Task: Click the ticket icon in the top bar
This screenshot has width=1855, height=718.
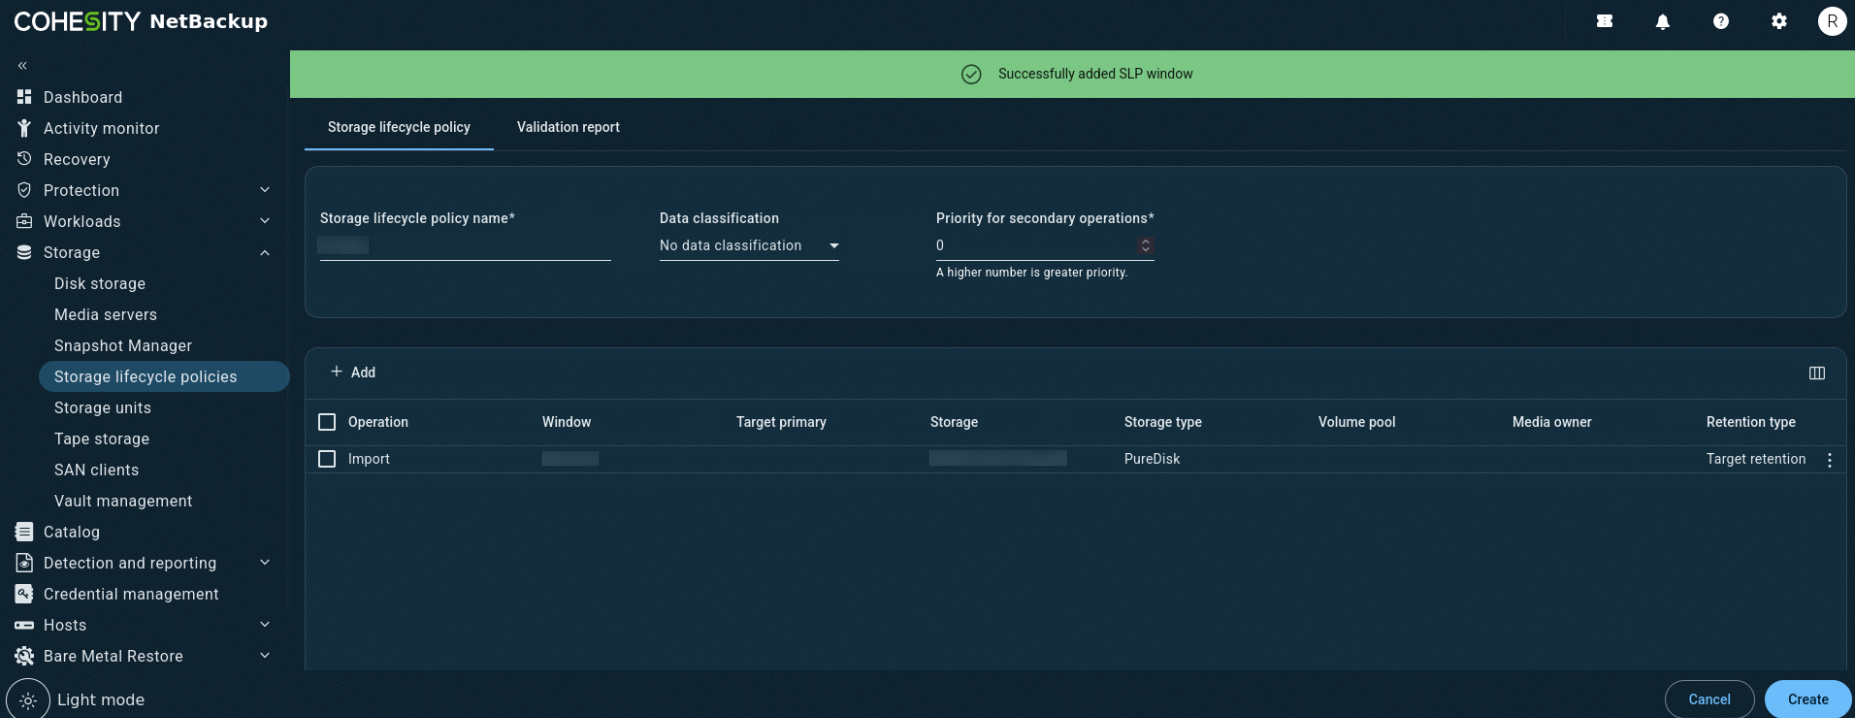Action: pyautogui.click(x=1605, y=21)
